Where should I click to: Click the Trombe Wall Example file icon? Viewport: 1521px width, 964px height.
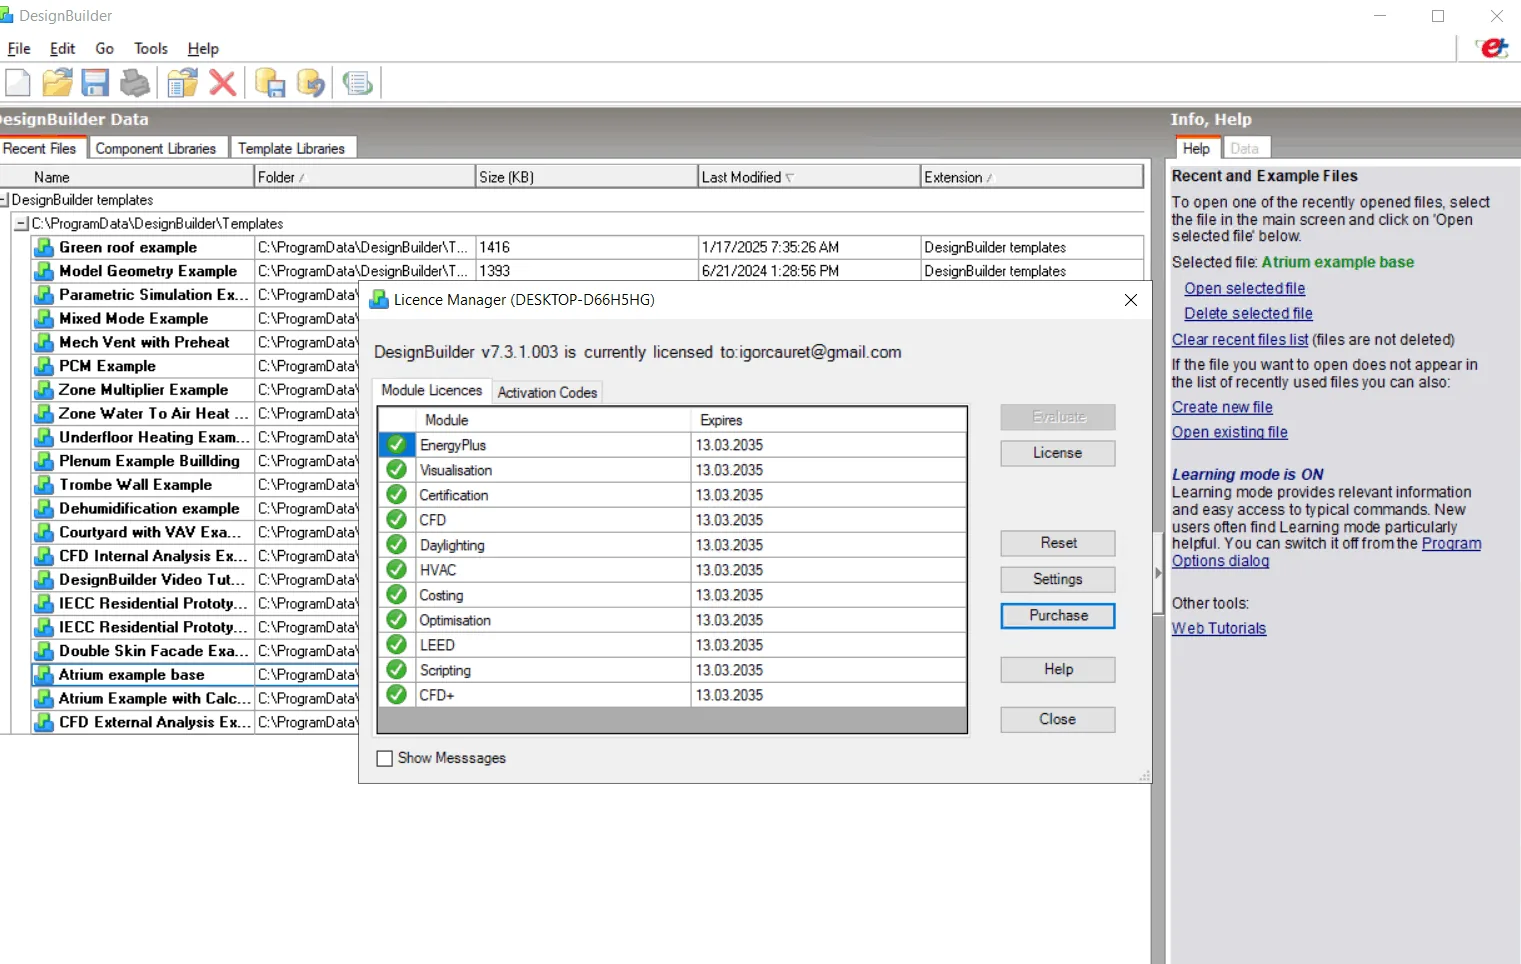click(x=44, y=485)
